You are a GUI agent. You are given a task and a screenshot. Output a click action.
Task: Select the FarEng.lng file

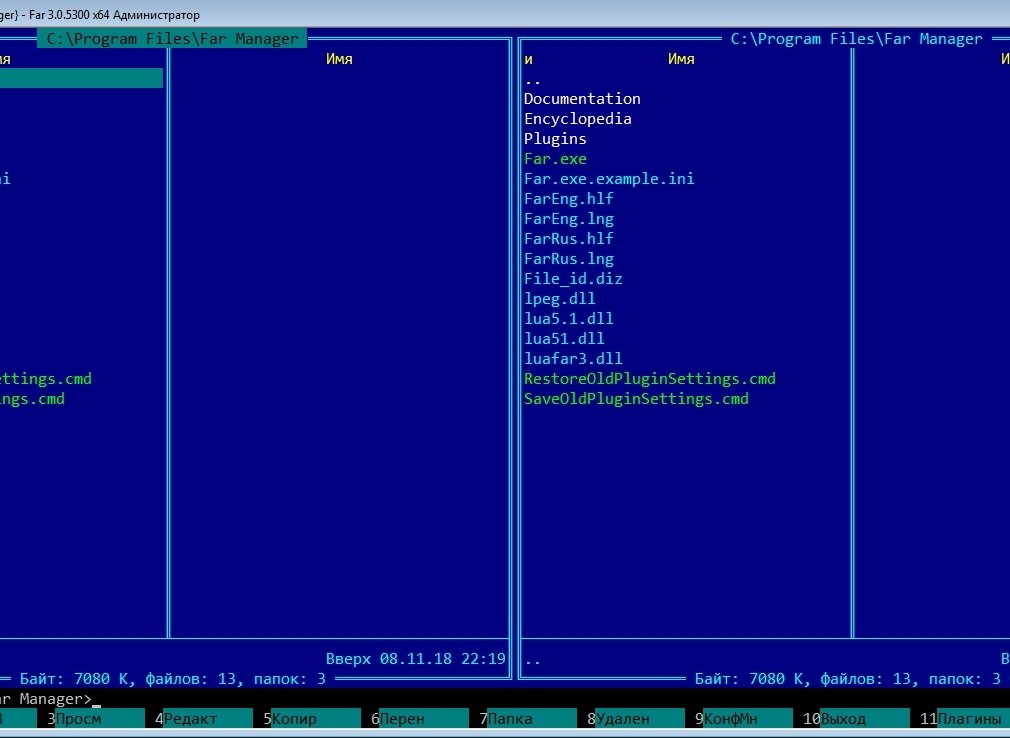[569, 218]
